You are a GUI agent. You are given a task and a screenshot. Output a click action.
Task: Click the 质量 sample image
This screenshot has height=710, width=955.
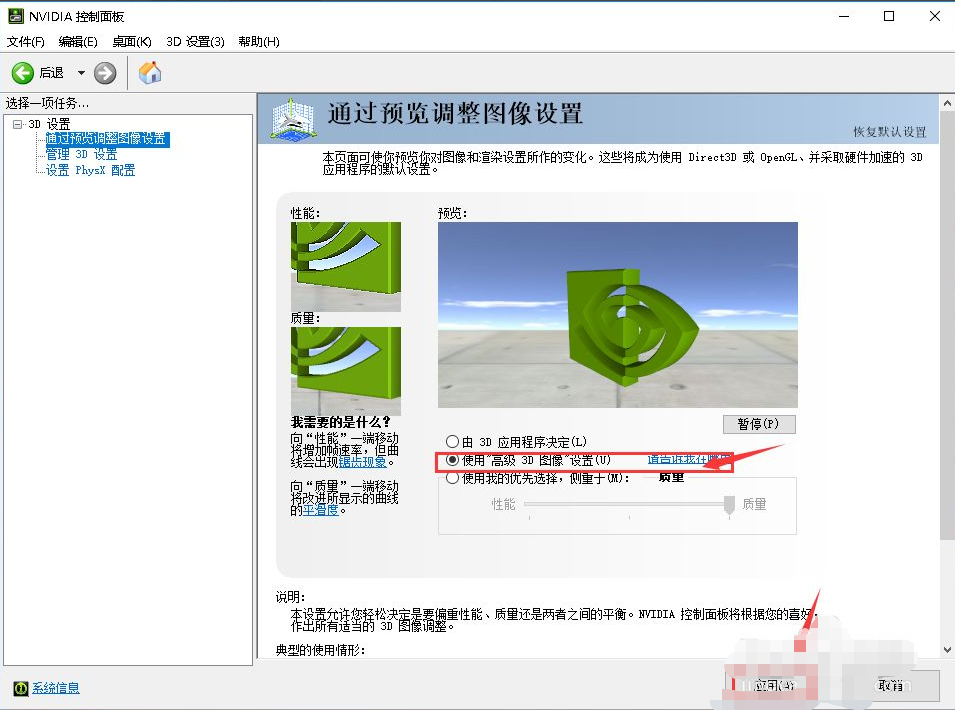tap(345, 371)
